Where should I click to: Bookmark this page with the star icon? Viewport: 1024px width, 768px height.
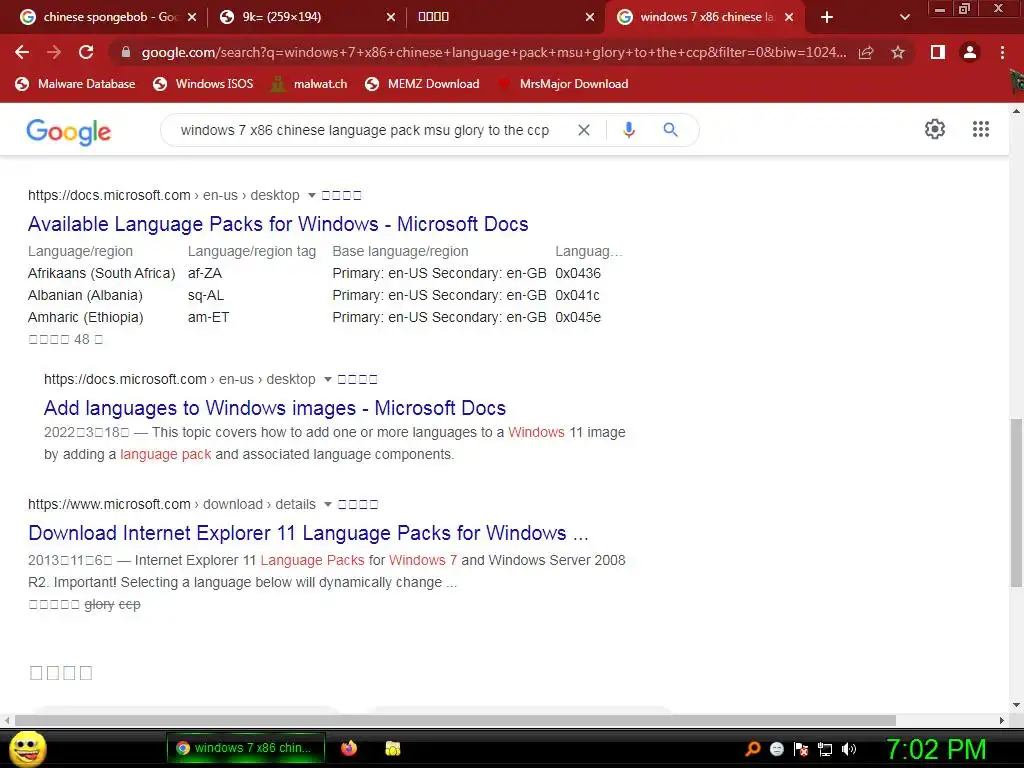point(898,52)
